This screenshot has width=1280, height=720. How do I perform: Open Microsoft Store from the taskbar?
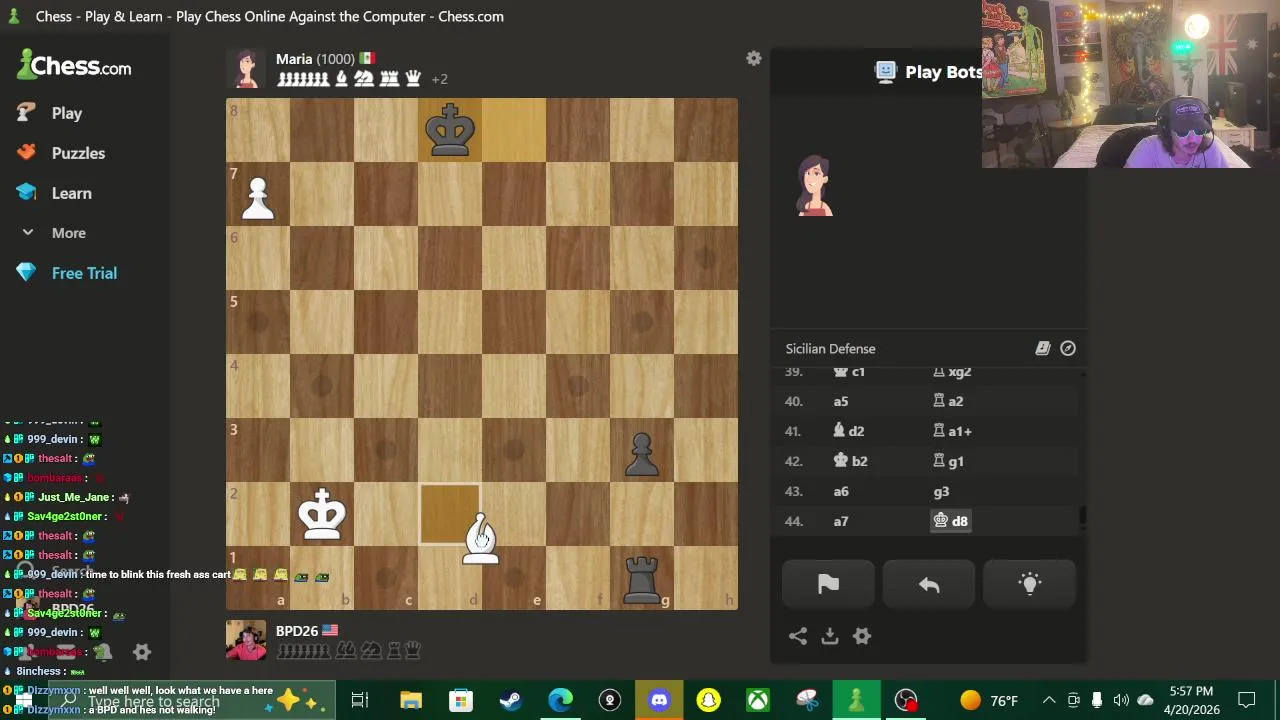(460, 700)
